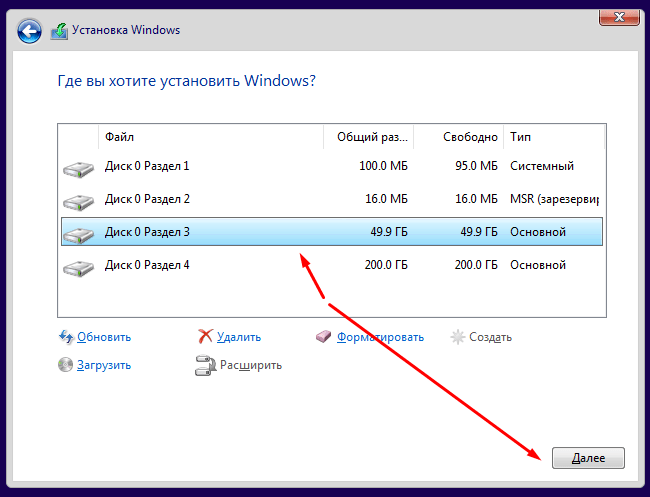Click the starburst icon next to Создать

[x=458, y=337]
